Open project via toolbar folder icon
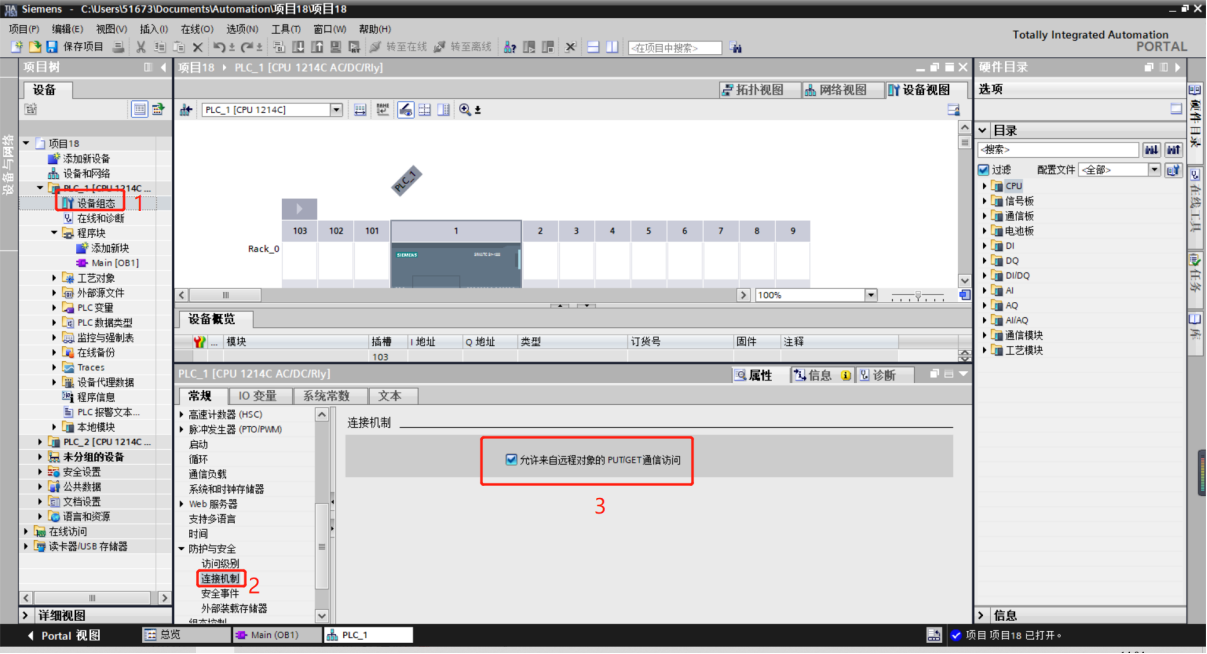This screenshot has width=1207, height=654. tap(35, 47)
